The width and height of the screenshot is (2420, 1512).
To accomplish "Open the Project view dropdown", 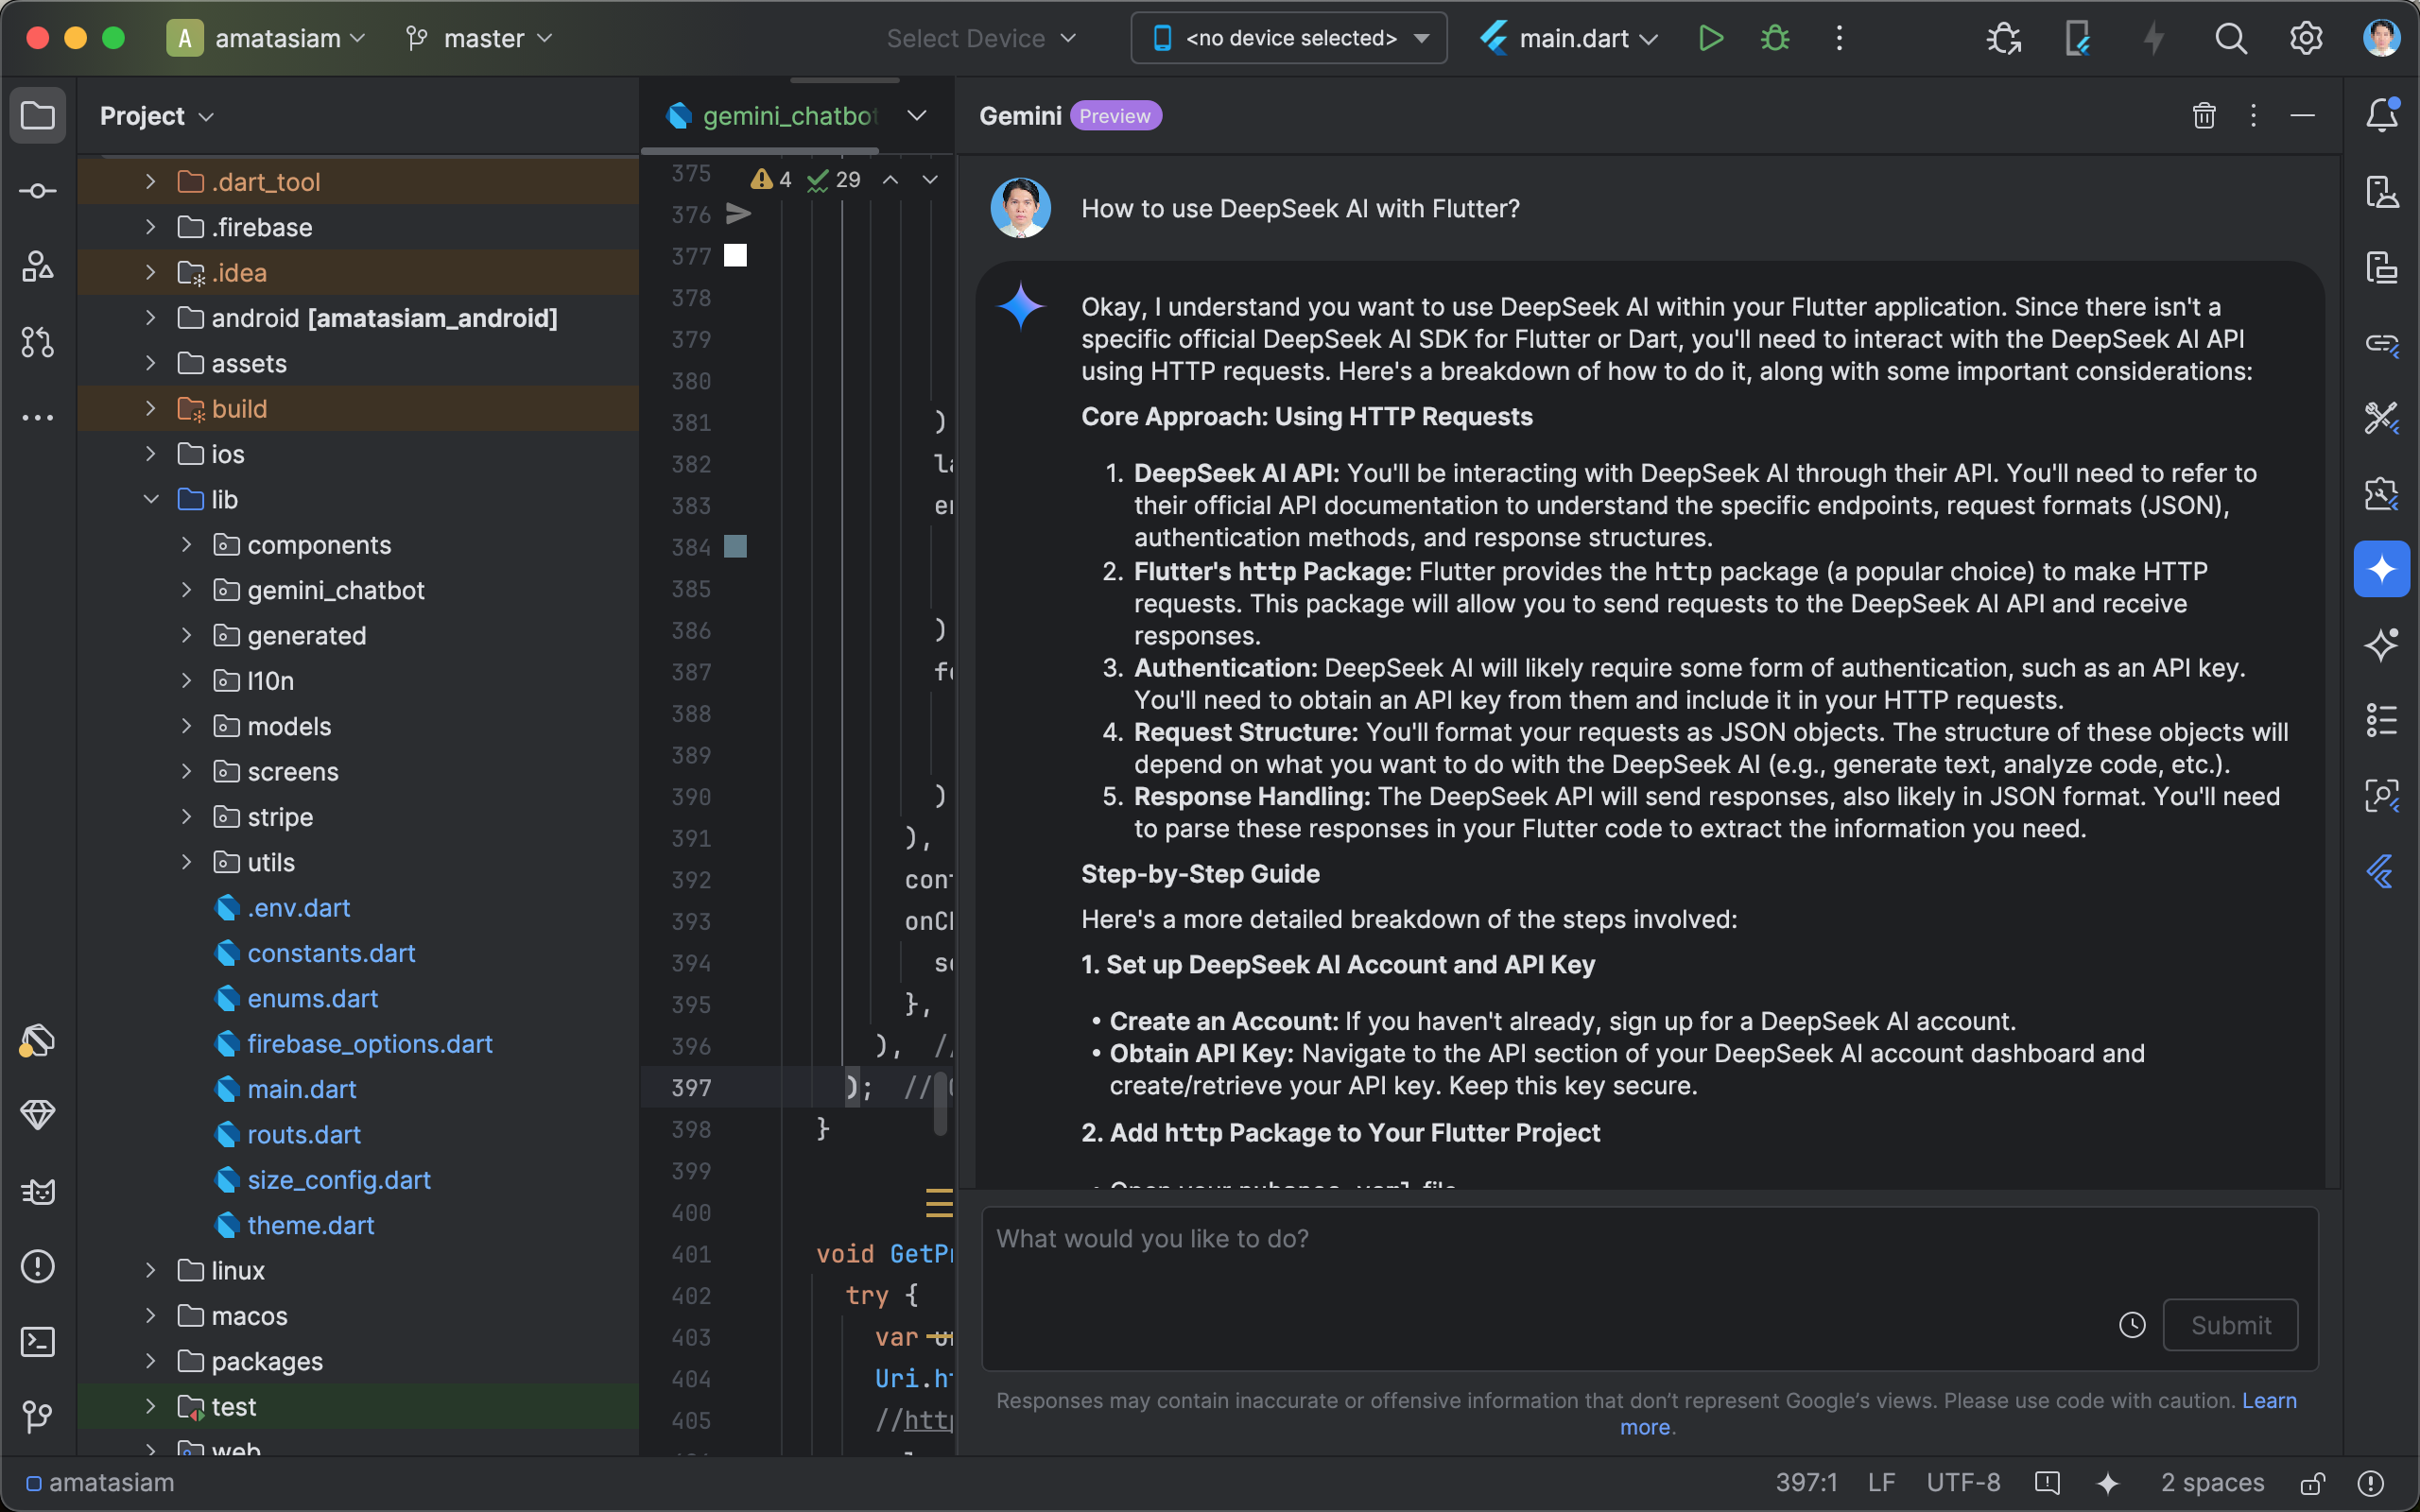I will (x=157, y=116).
